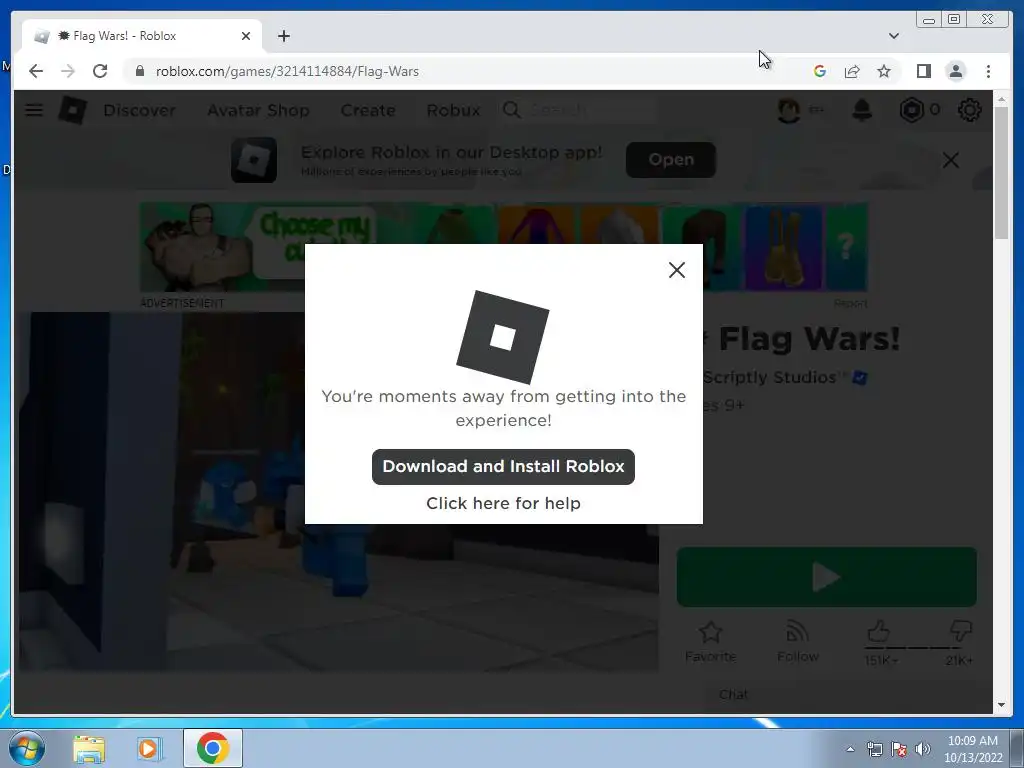Open the Click here for help link
The image size is (1024, 768).
[503, 503]
